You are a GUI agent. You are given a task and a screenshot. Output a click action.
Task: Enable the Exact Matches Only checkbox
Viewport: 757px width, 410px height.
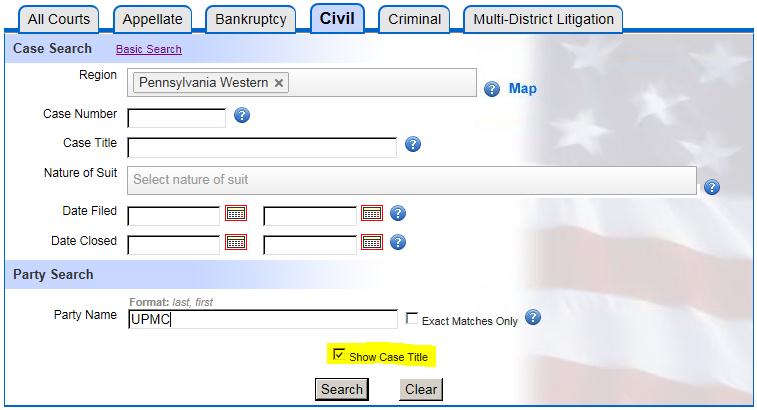click(x=412, y=319)
